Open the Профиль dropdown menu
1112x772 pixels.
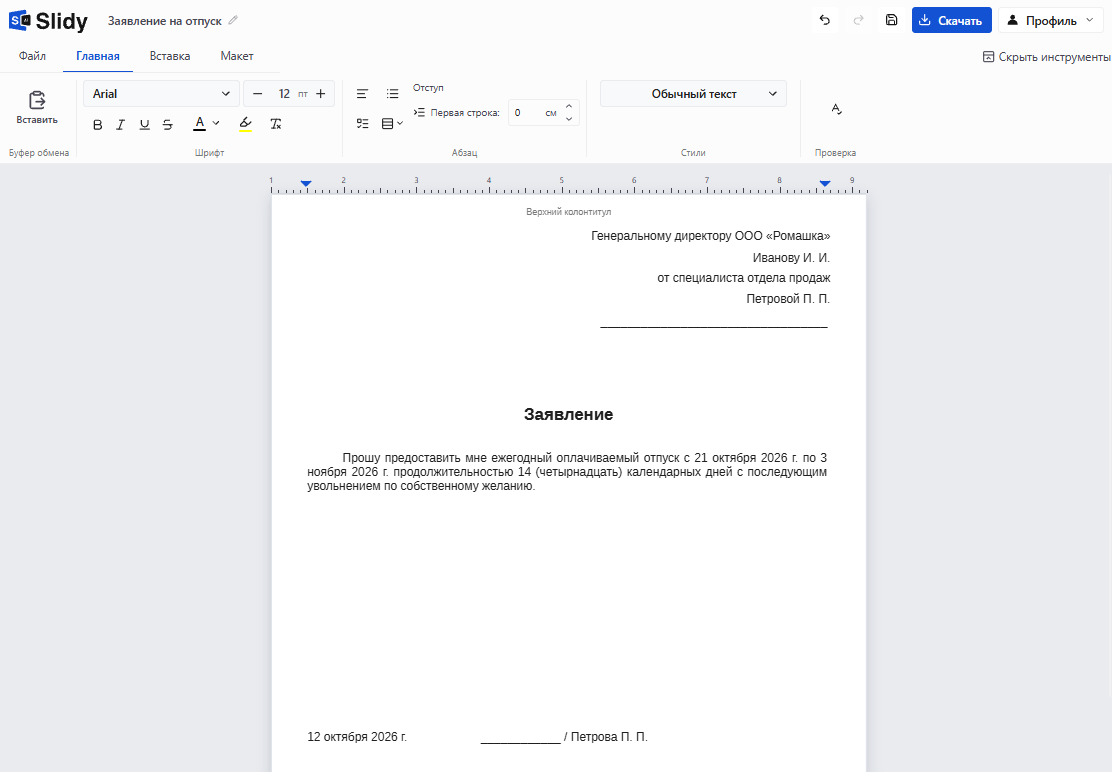point(1050,21)
